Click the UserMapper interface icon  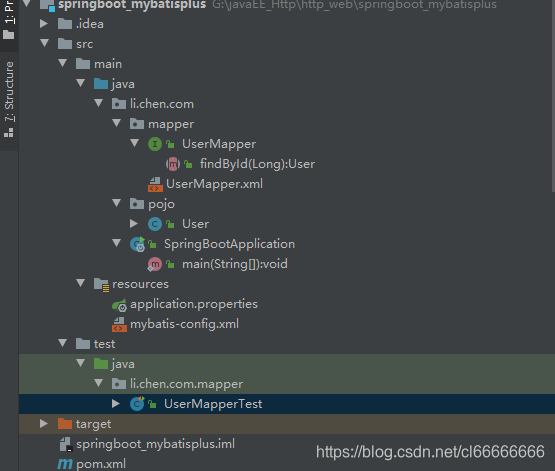tap(155, 144)
